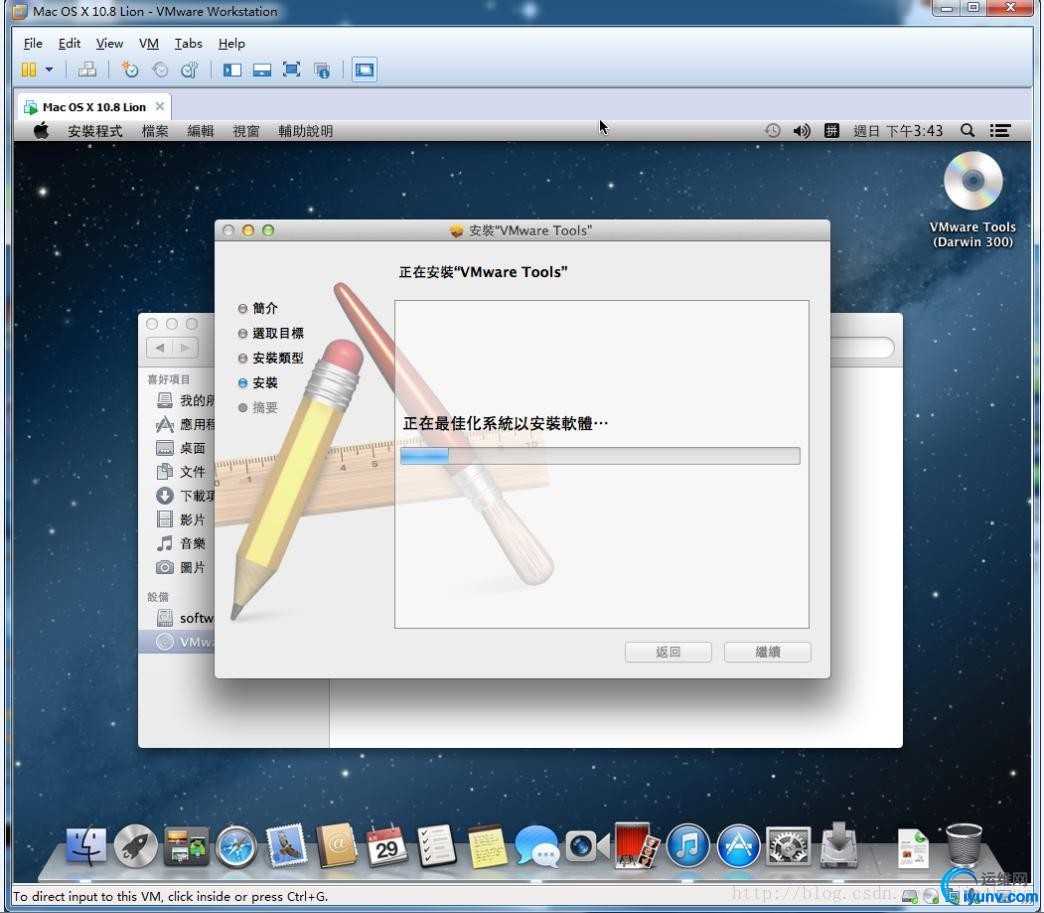The width and height of the screenshot is (1044, 913).
Task: Select the Mac OS X 10.8 Lion tab
Action: pyautogui.click(x=94, y=107)
